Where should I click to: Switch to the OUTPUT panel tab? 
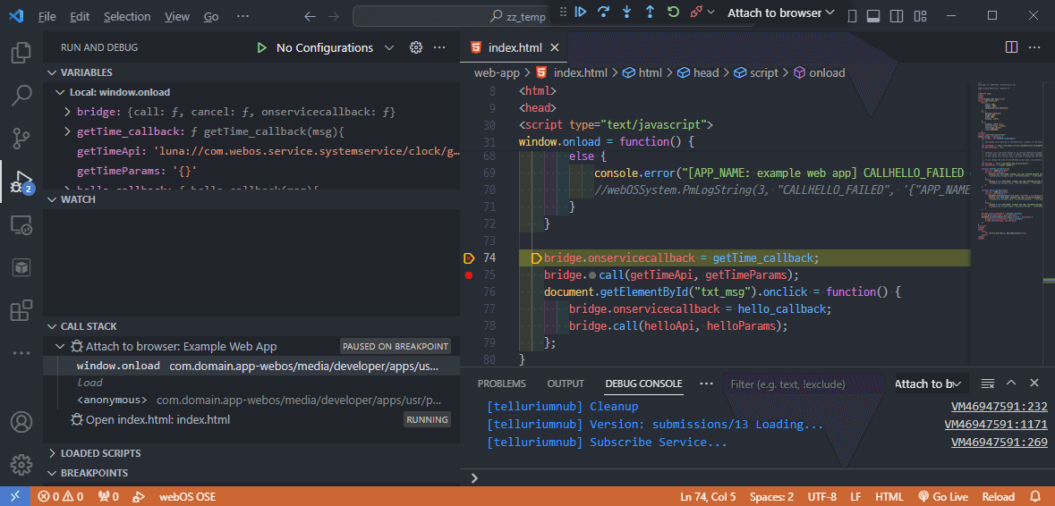(x=565, y=384)
